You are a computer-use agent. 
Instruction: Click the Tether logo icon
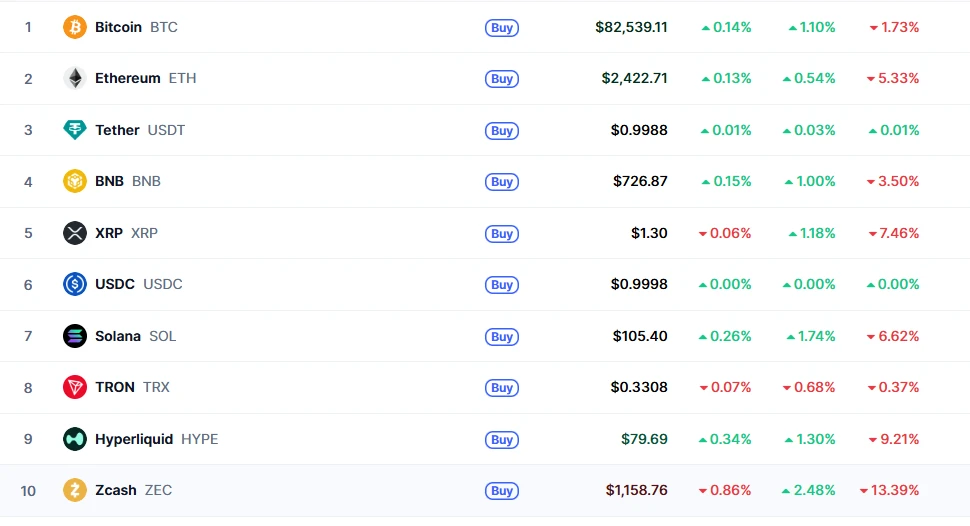point(75,130)
